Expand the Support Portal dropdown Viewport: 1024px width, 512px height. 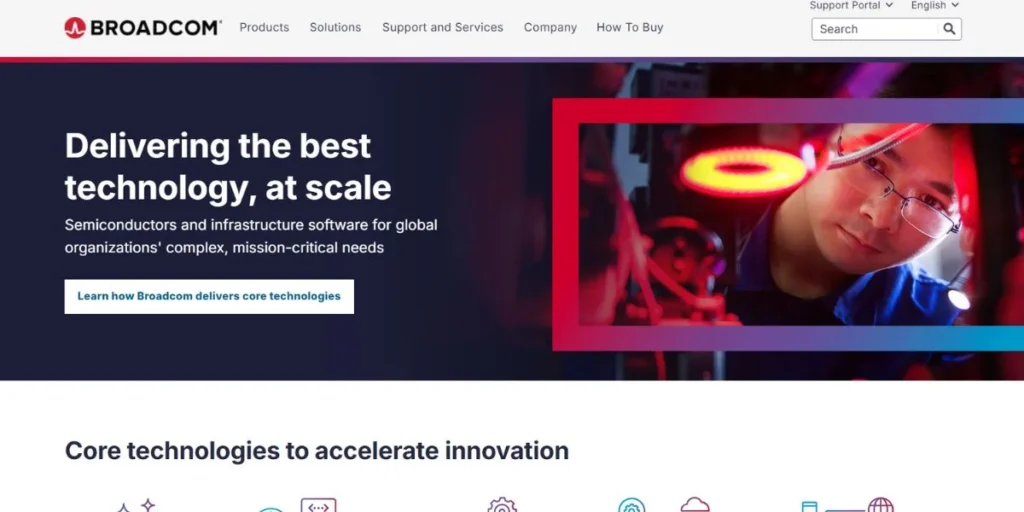pos(851,5)
